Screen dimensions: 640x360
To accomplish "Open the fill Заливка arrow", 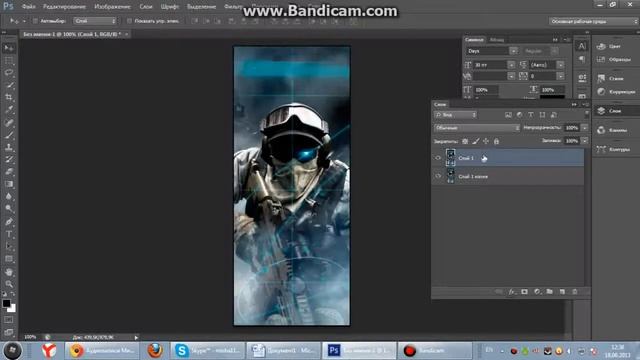I will coord(584,141).
